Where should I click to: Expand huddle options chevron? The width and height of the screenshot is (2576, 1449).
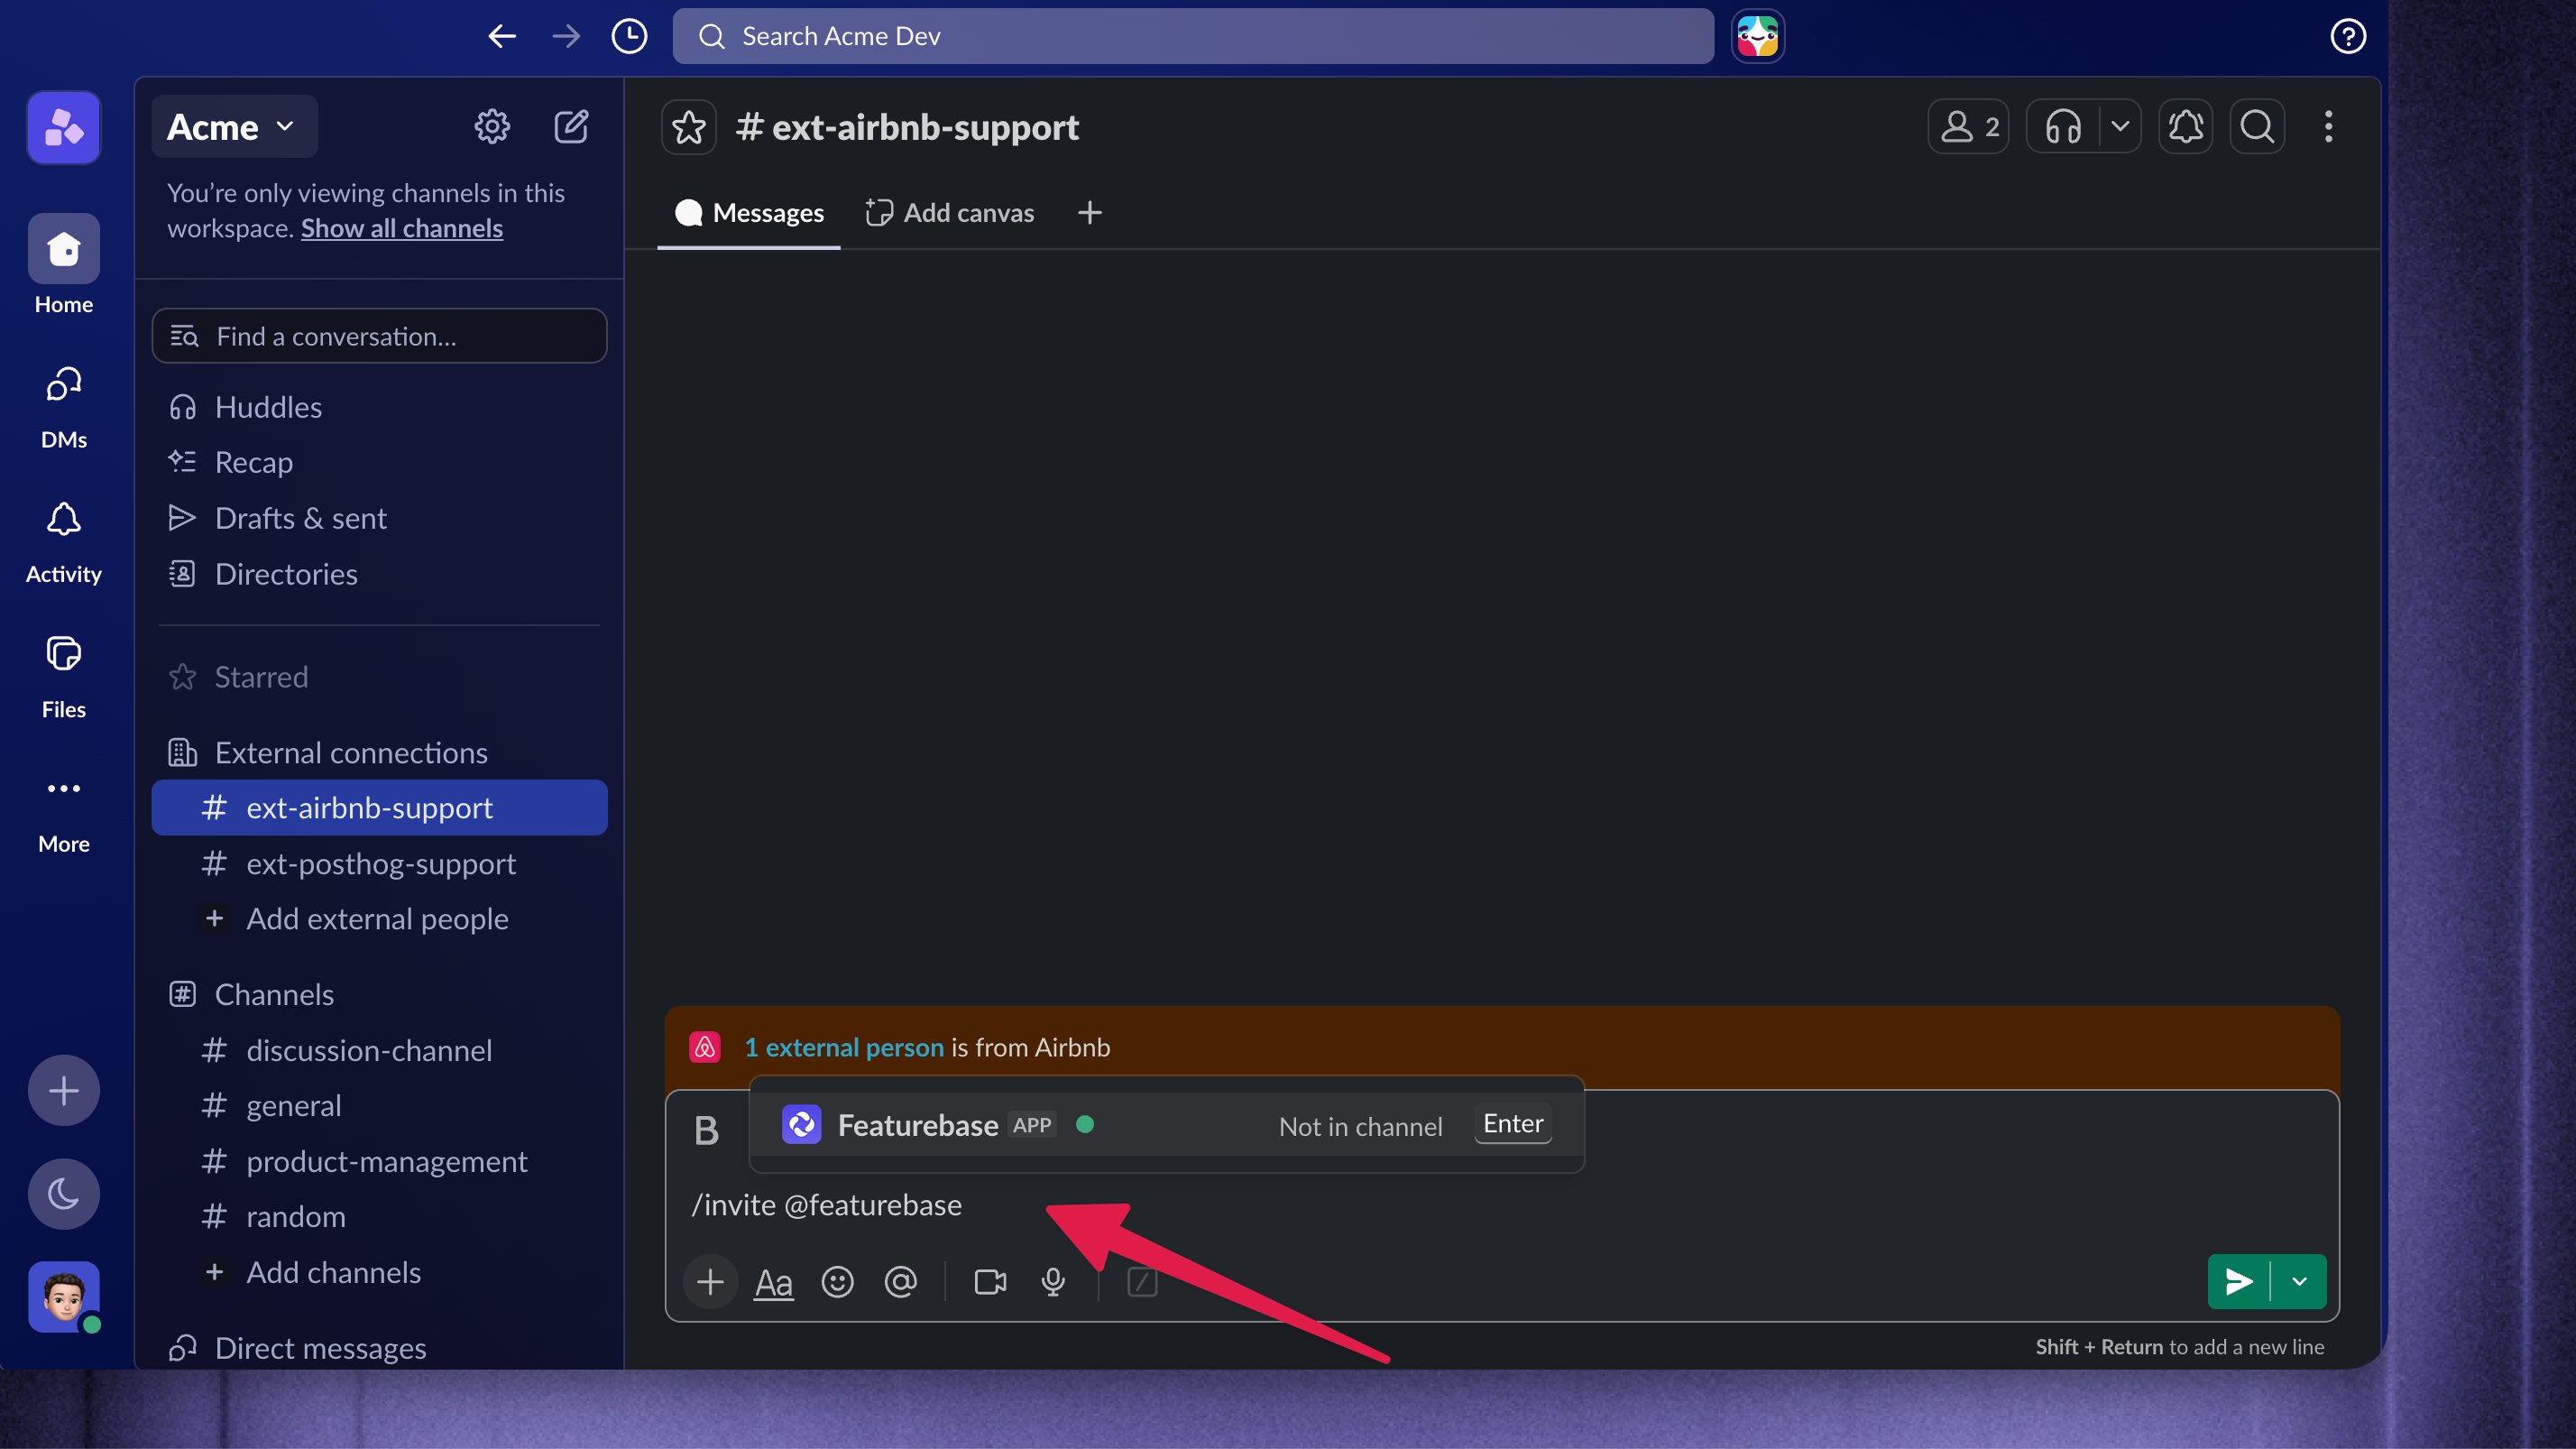(x=2120, y=127)
